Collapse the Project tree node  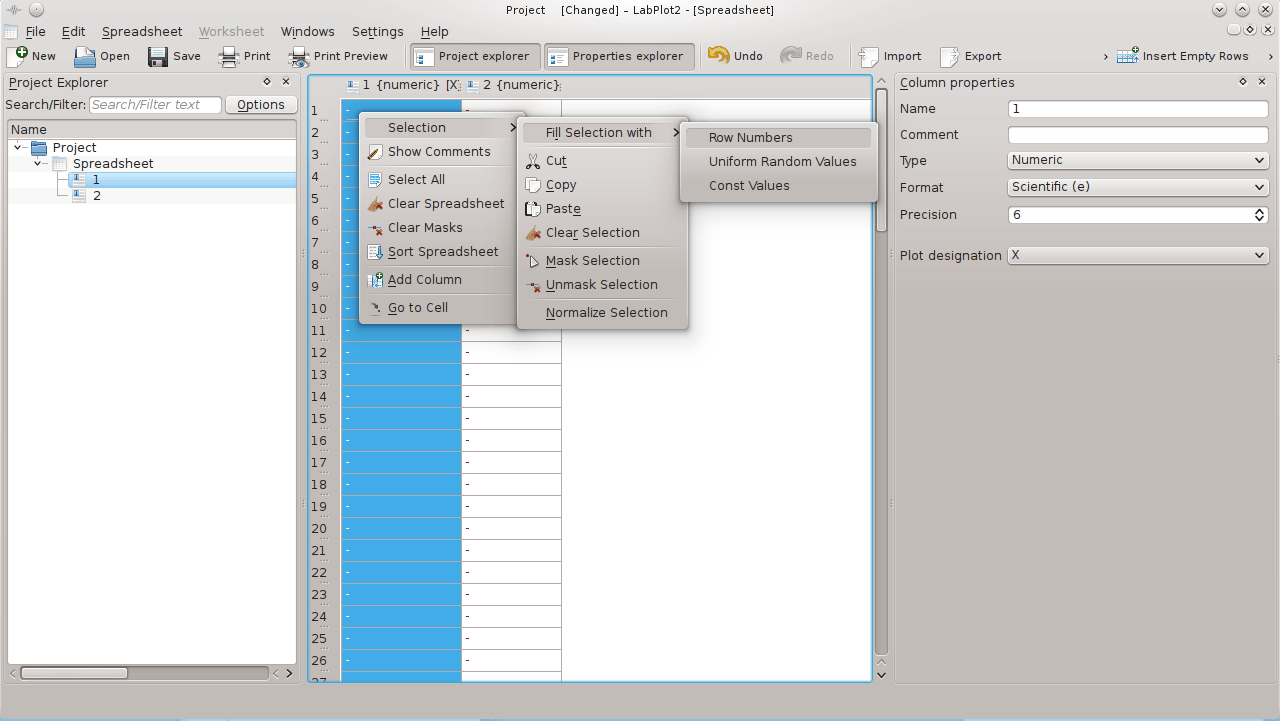coord(19,148)
